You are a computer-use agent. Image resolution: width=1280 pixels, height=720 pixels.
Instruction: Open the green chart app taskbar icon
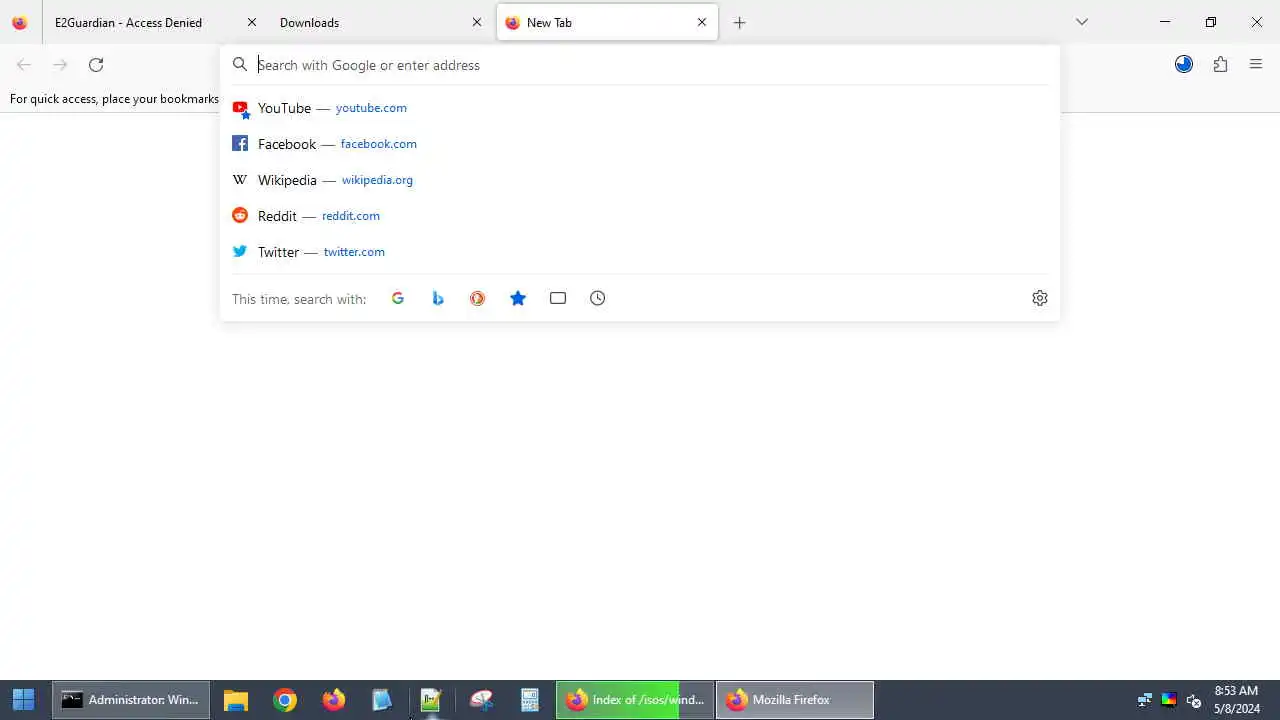[431, 700]
